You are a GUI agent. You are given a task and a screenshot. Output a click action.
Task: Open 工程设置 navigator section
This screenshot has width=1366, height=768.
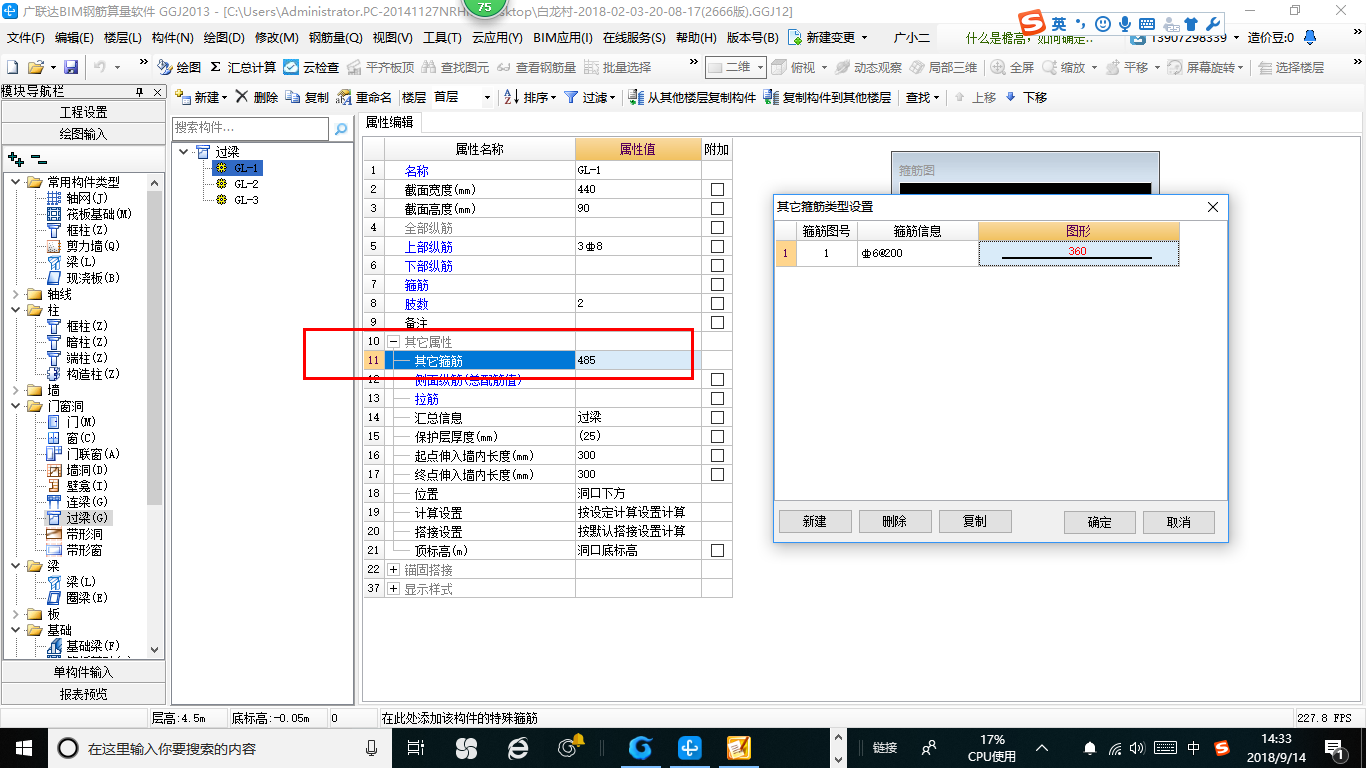pyautogui.click(x=84, y=112)
